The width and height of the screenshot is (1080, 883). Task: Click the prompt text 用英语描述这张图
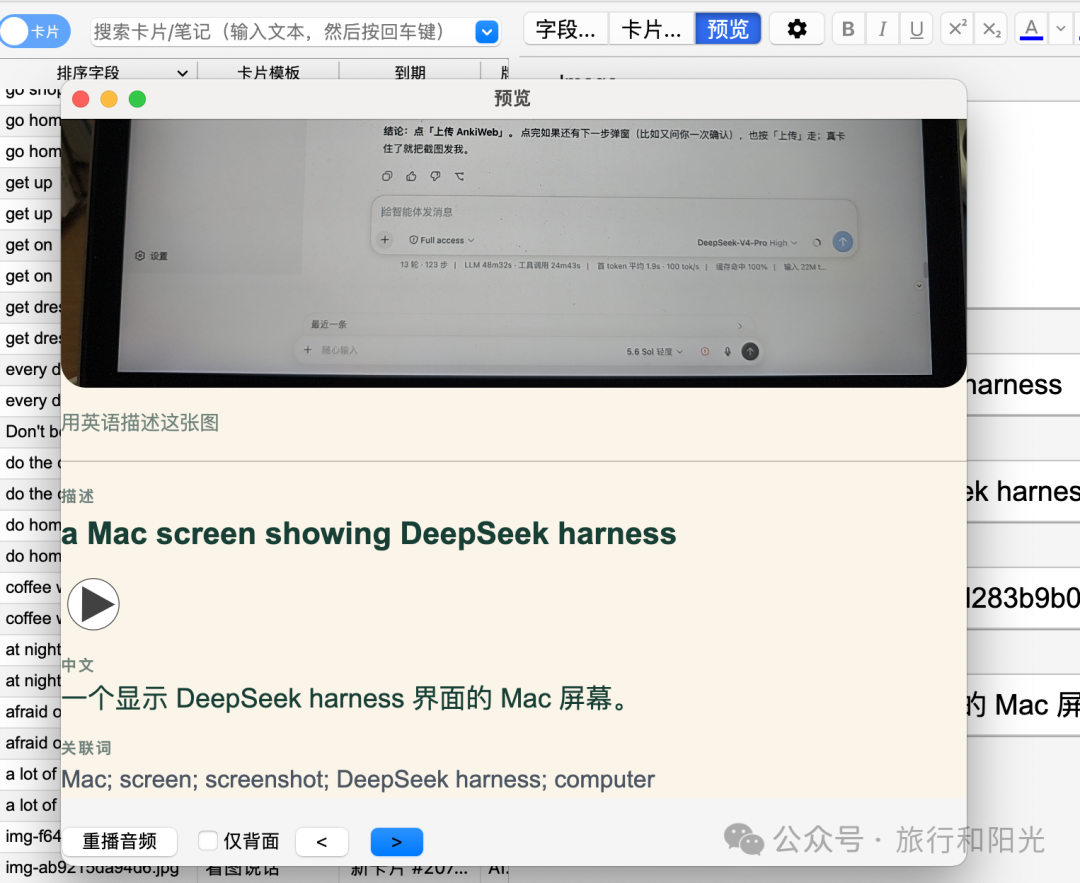(x=141, y=422)
